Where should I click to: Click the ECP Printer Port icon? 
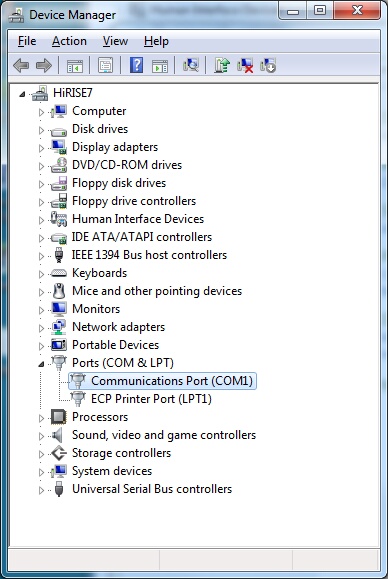point(78,399)
